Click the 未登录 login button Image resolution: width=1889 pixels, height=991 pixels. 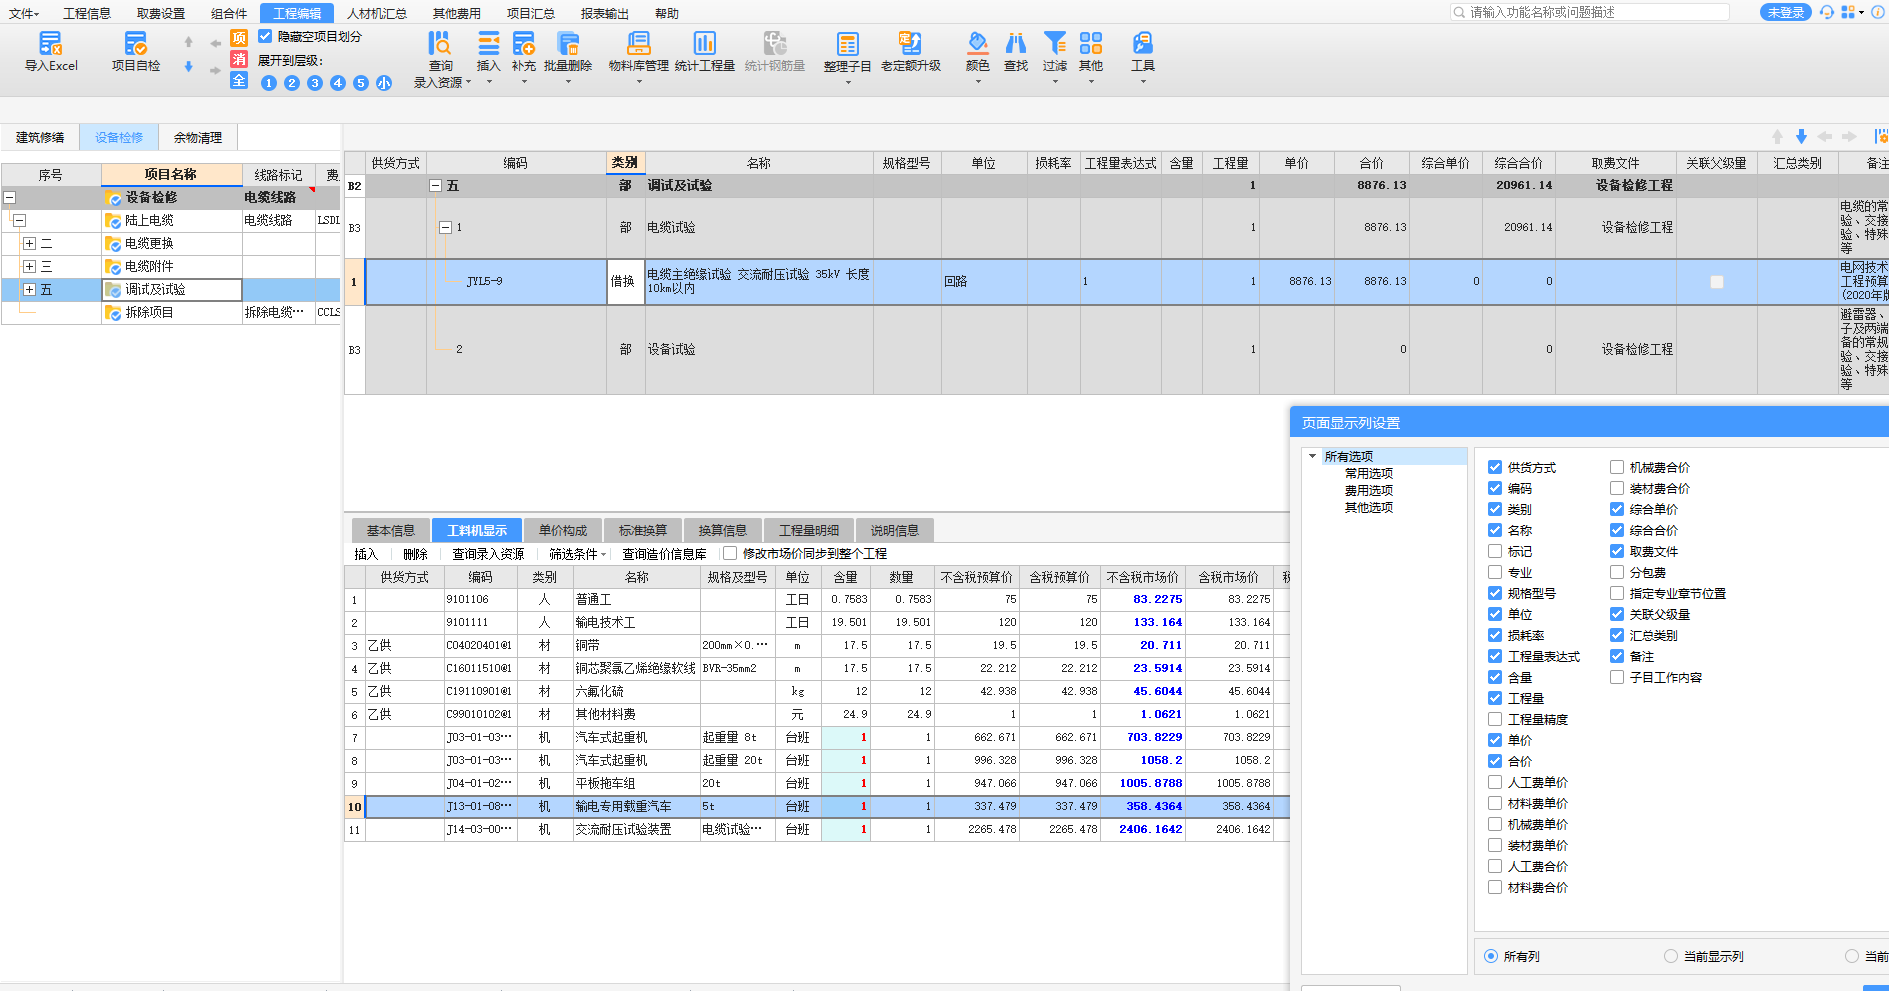pyautogui.click(x=1785, y=12)
